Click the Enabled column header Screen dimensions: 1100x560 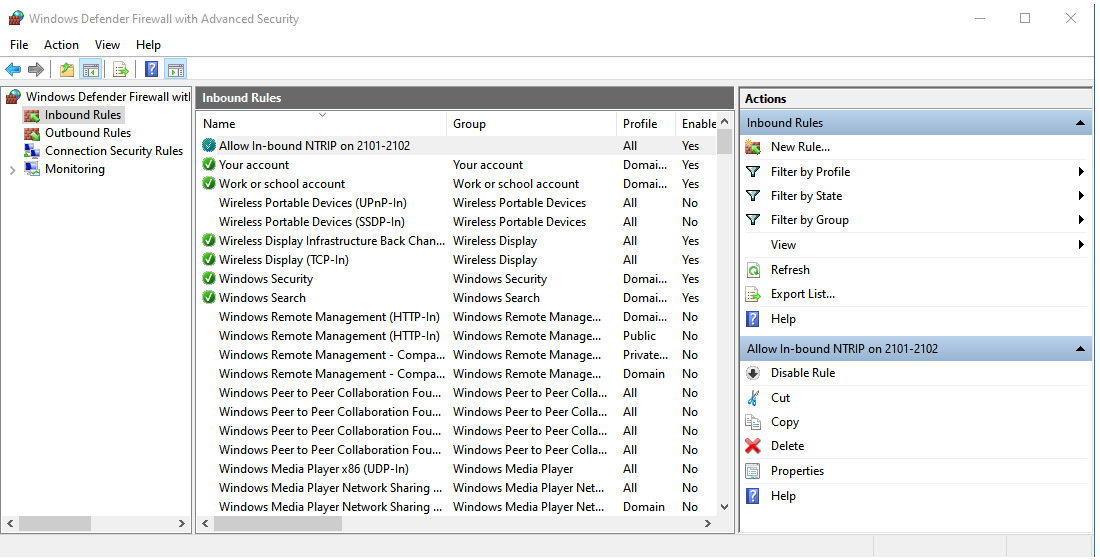697,124
